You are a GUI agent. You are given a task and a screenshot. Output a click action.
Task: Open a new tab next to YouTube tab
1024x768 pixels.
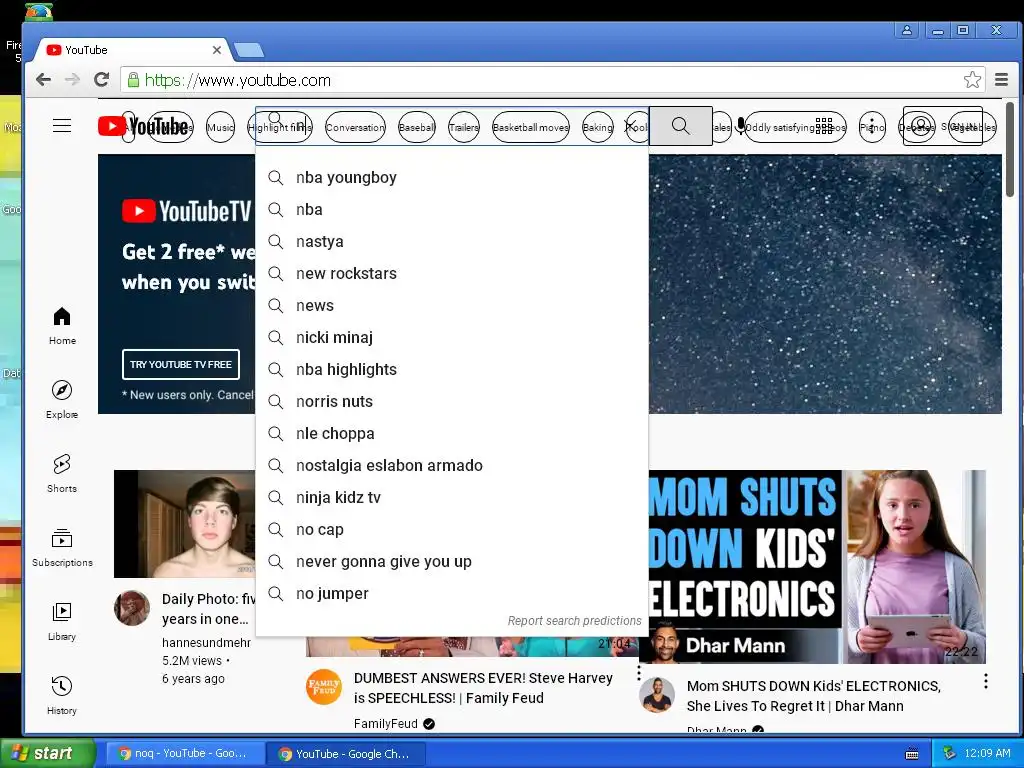click(x=249, y=50)
